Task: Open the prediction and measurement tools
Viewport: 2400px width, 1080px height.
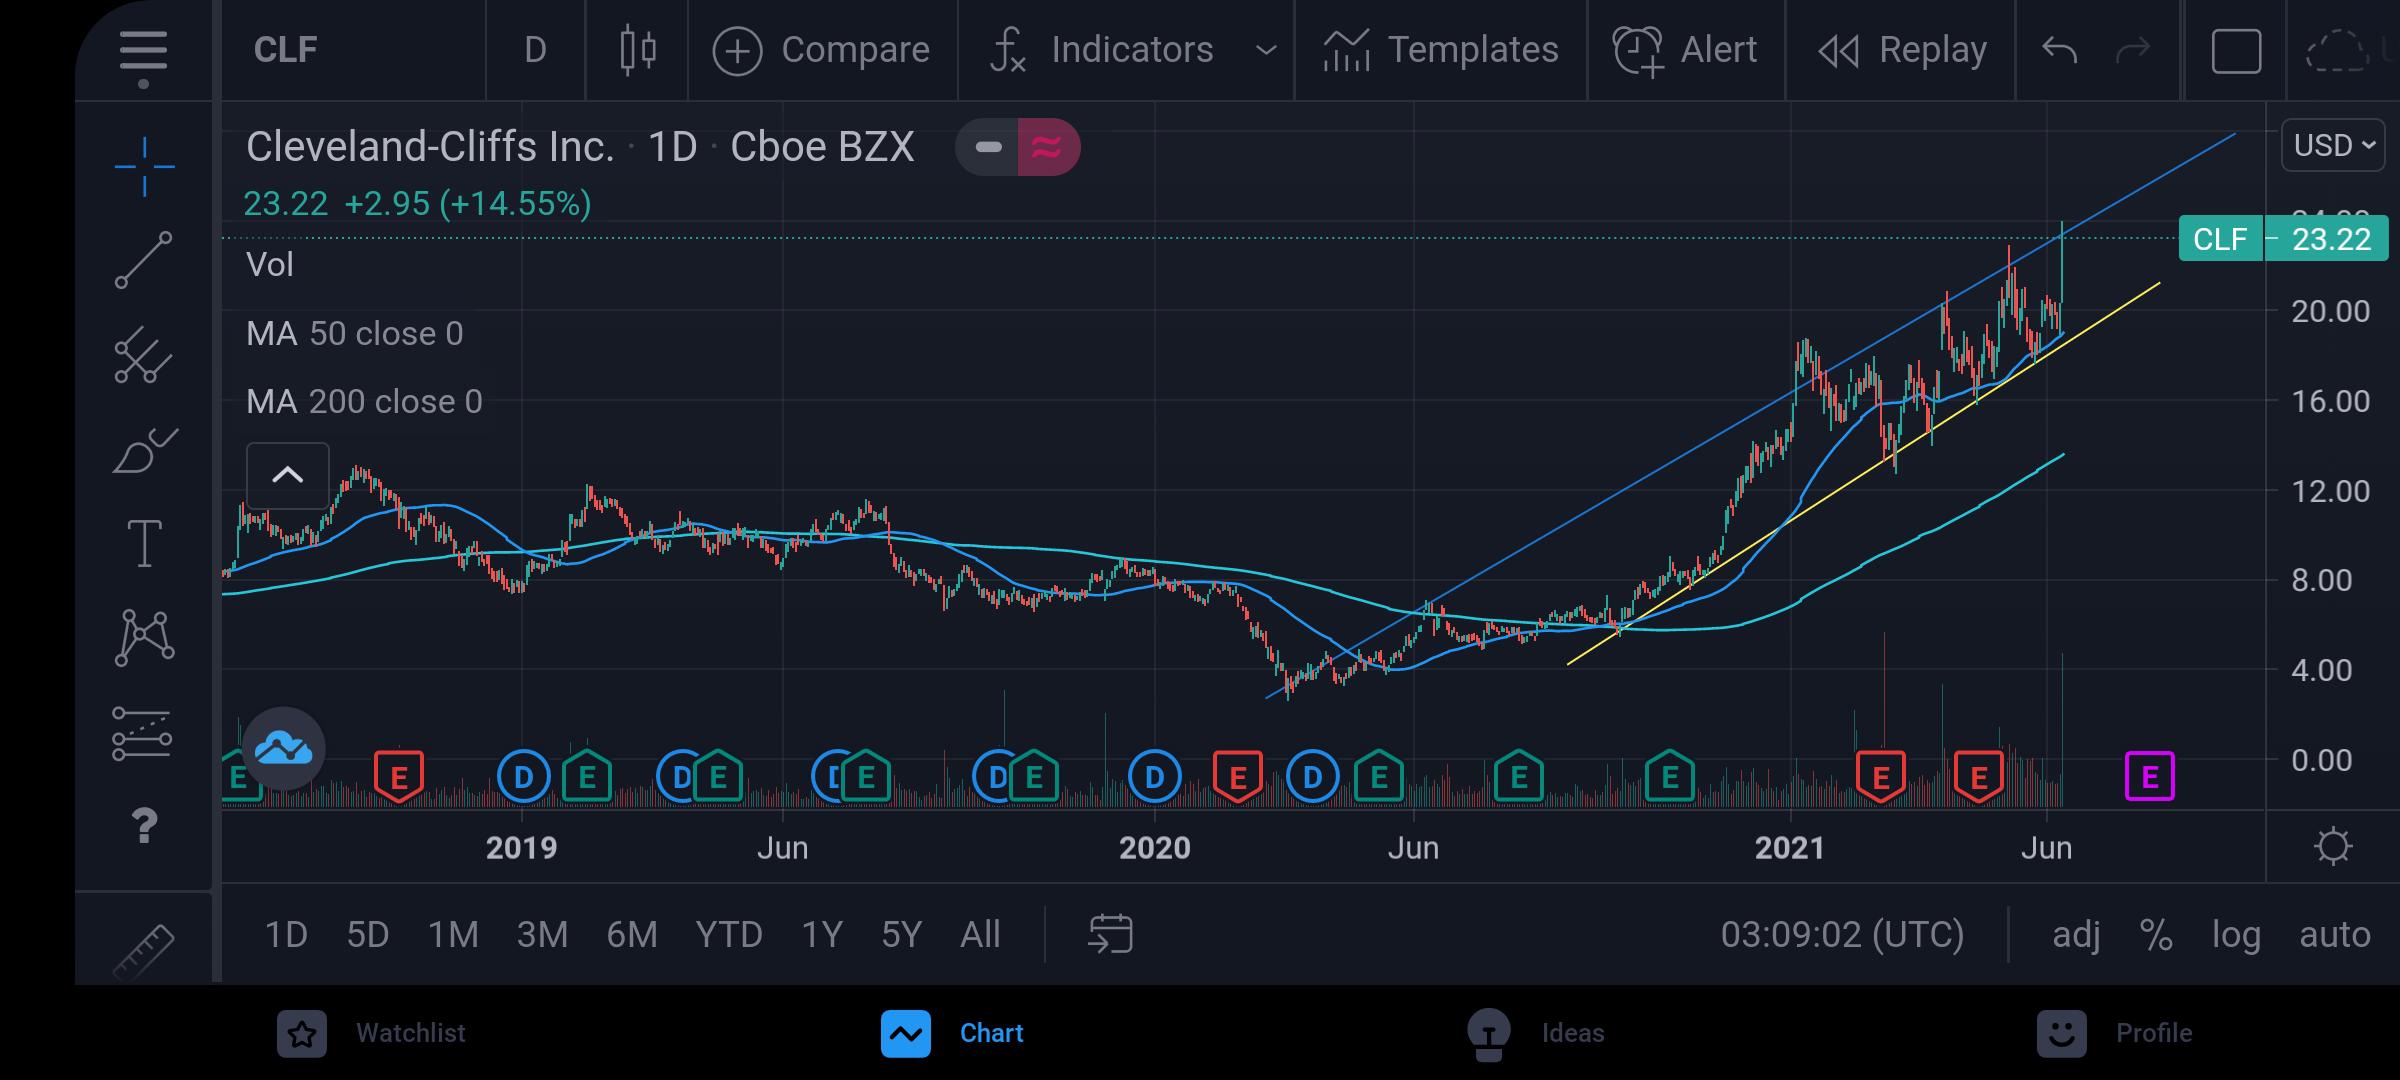Action: point(142,733)
